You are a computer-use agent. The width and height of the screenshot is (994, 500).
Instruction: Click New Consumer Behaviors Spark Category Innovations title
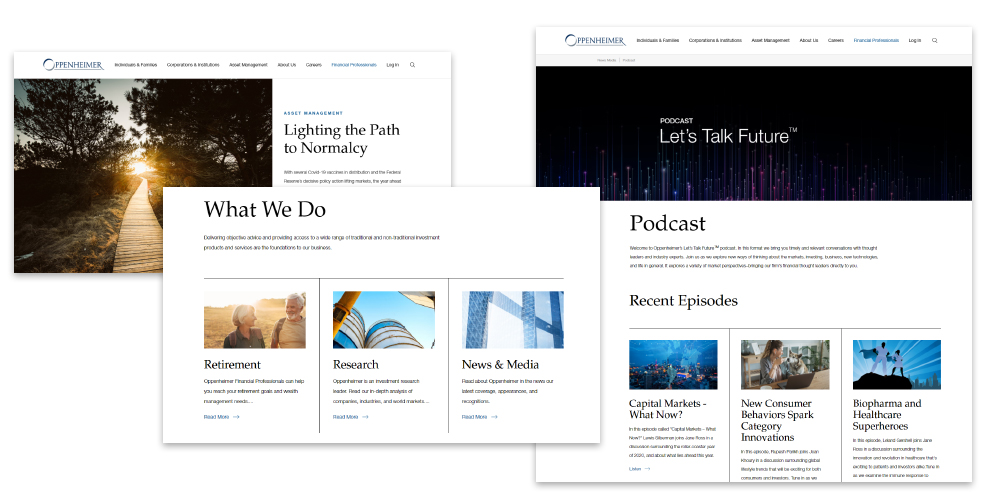click(x=777, y=420)
